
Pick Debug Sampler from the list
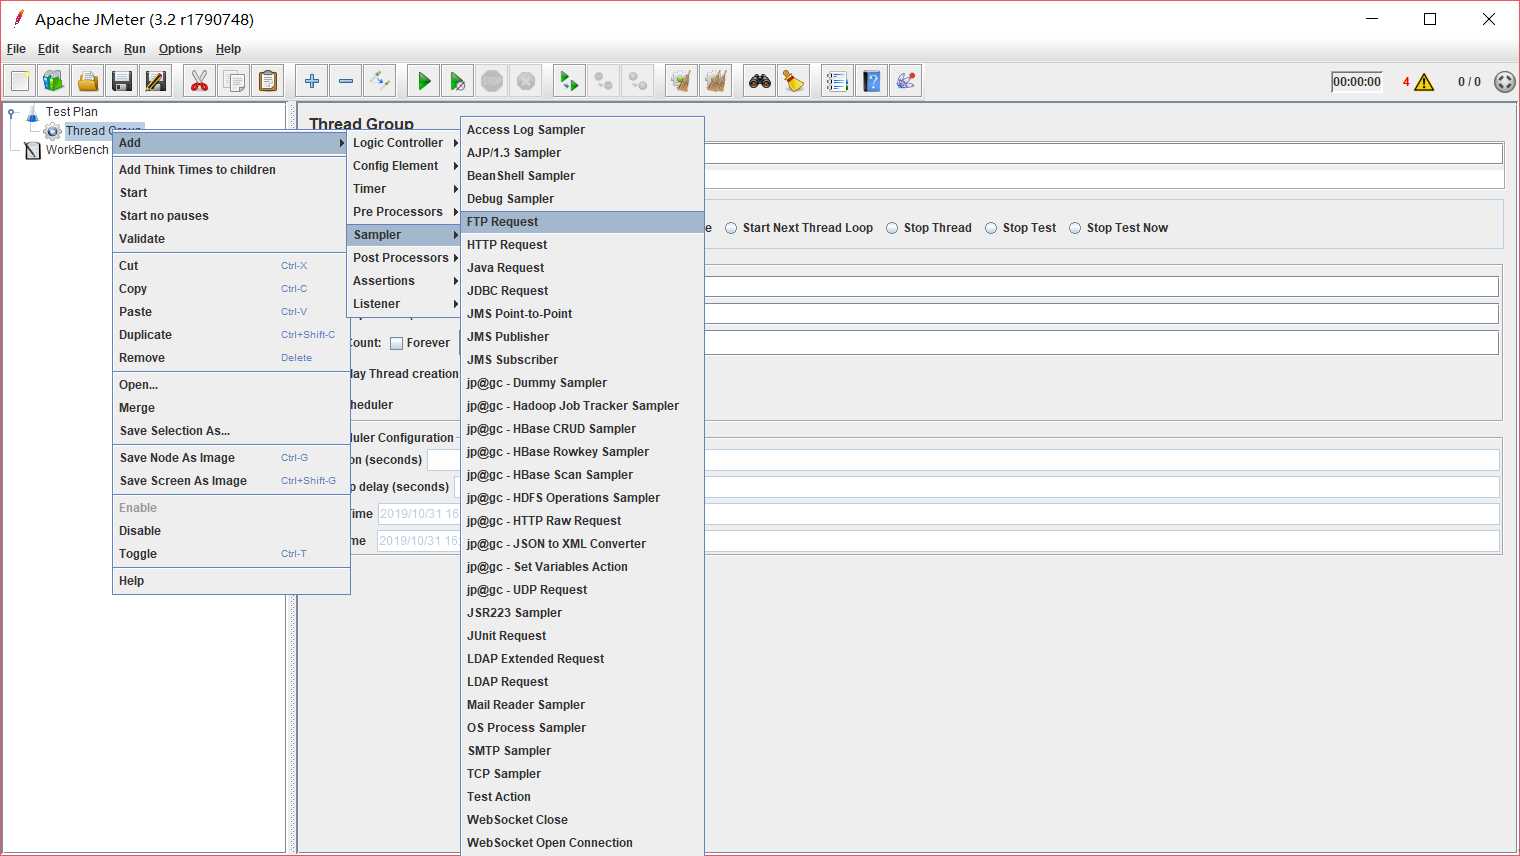583,199
